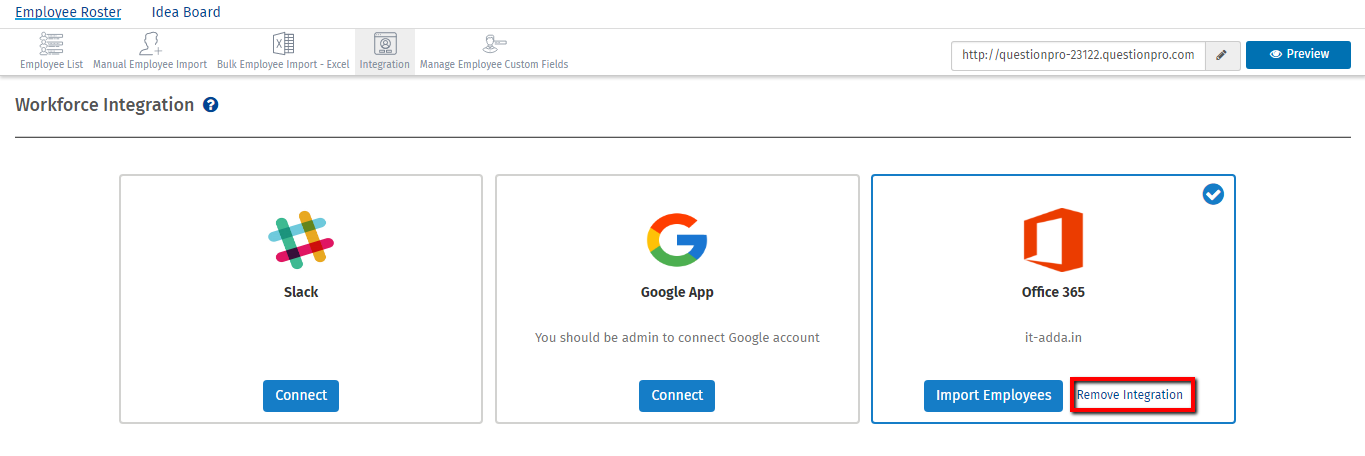Screen dimensions: 1365x456
Task: Click the Manual Employee Import icon
Action: coord(150,44)
